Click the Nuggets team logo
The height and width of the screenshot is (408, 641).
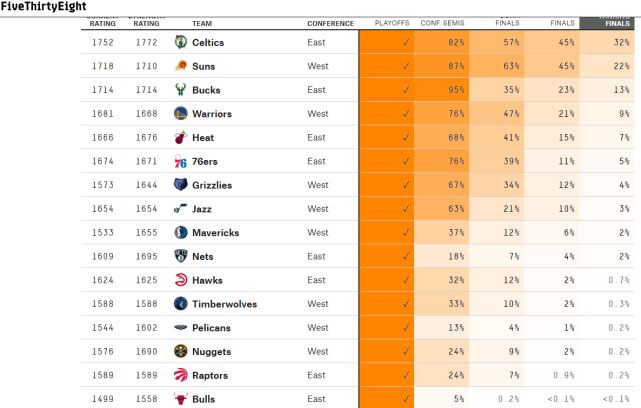(181, 351)
